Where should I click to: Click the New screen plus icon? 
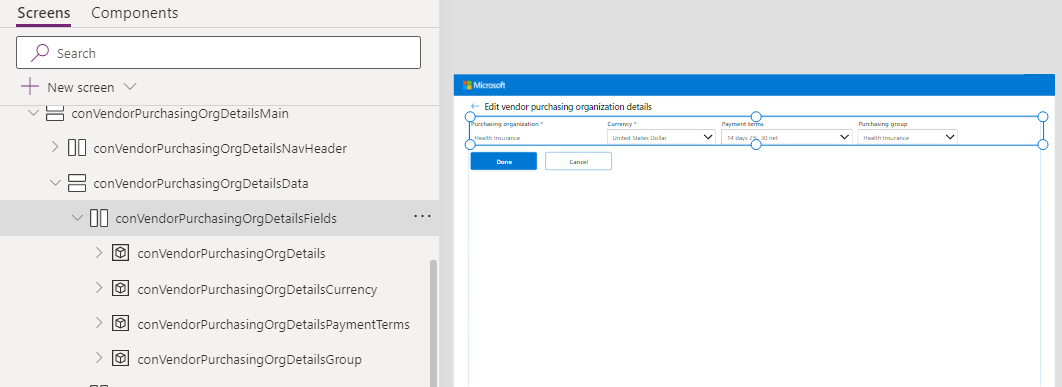click(x=30, y=87)
